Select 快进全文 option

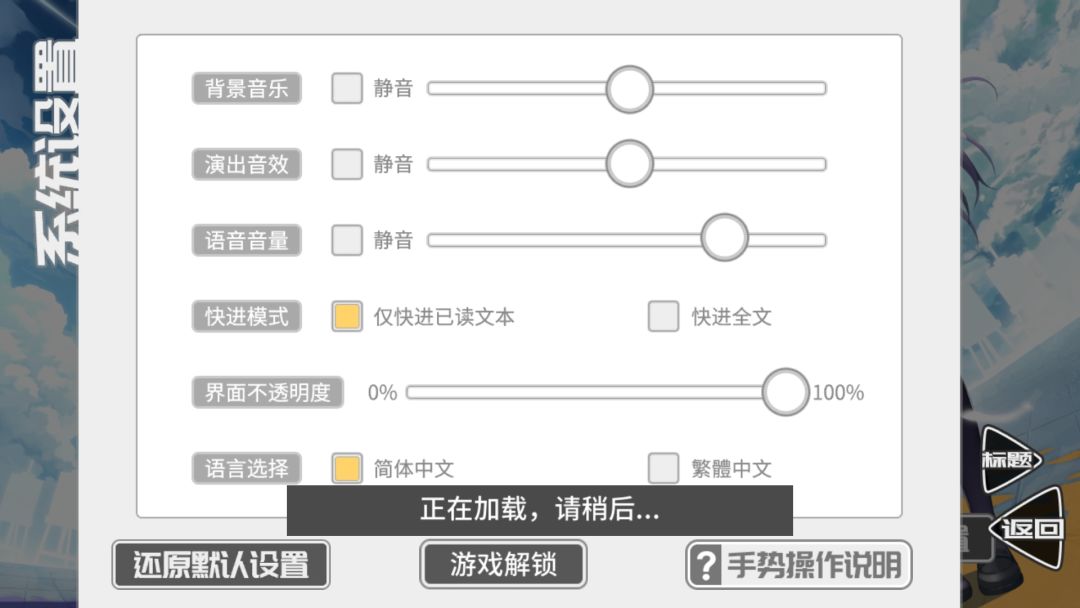pos(663,316)
